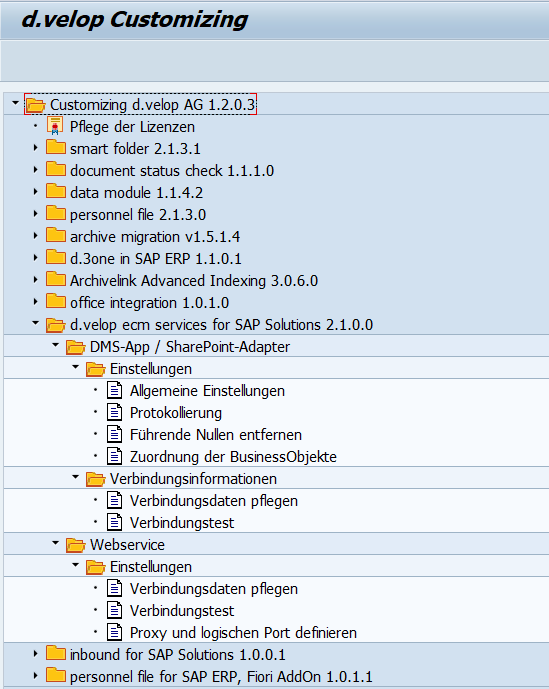Select personnel file for SAP ERP, Fiori AddOn
This screenshot has height=689, width=549.
(221, 676)
